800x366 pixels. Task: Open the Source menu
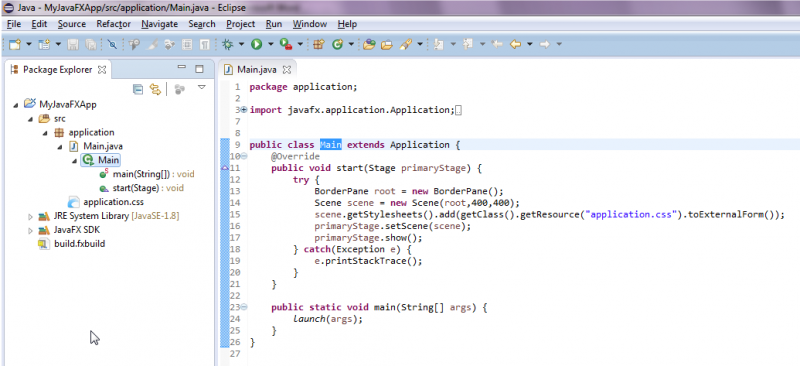coord(72,24)
